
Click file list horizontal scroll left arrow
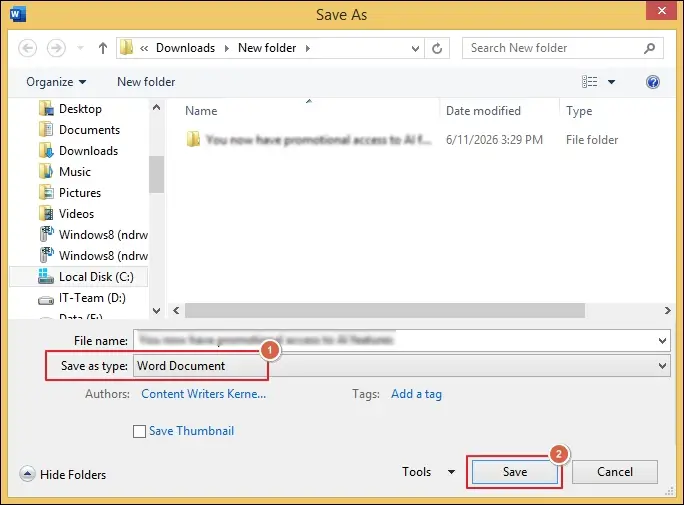coord(176,311)
